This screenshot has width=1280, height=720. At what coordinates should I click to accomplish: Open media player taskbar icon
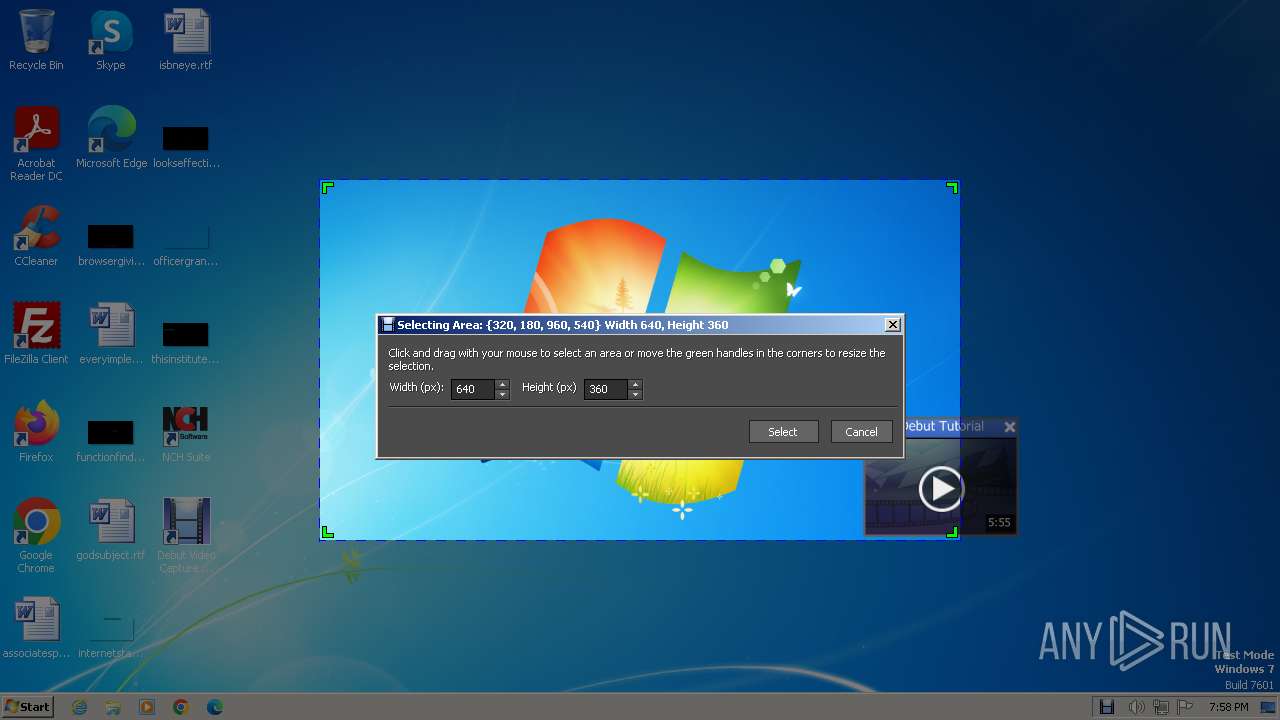click(147, 707)
